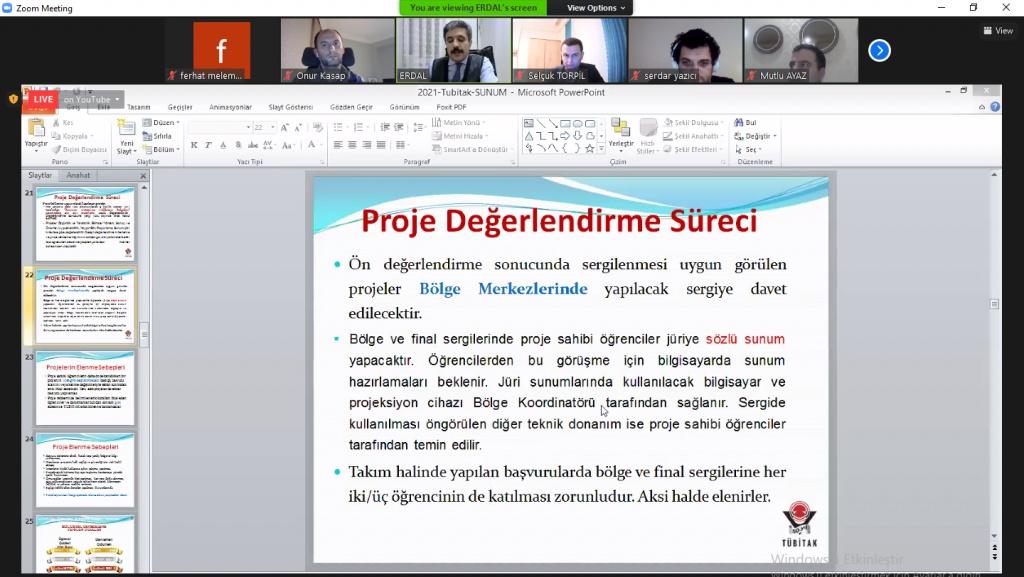Switch to the Anahat outline pane tab
Viewport: 1024px width, 577px height.
point(78,175)
